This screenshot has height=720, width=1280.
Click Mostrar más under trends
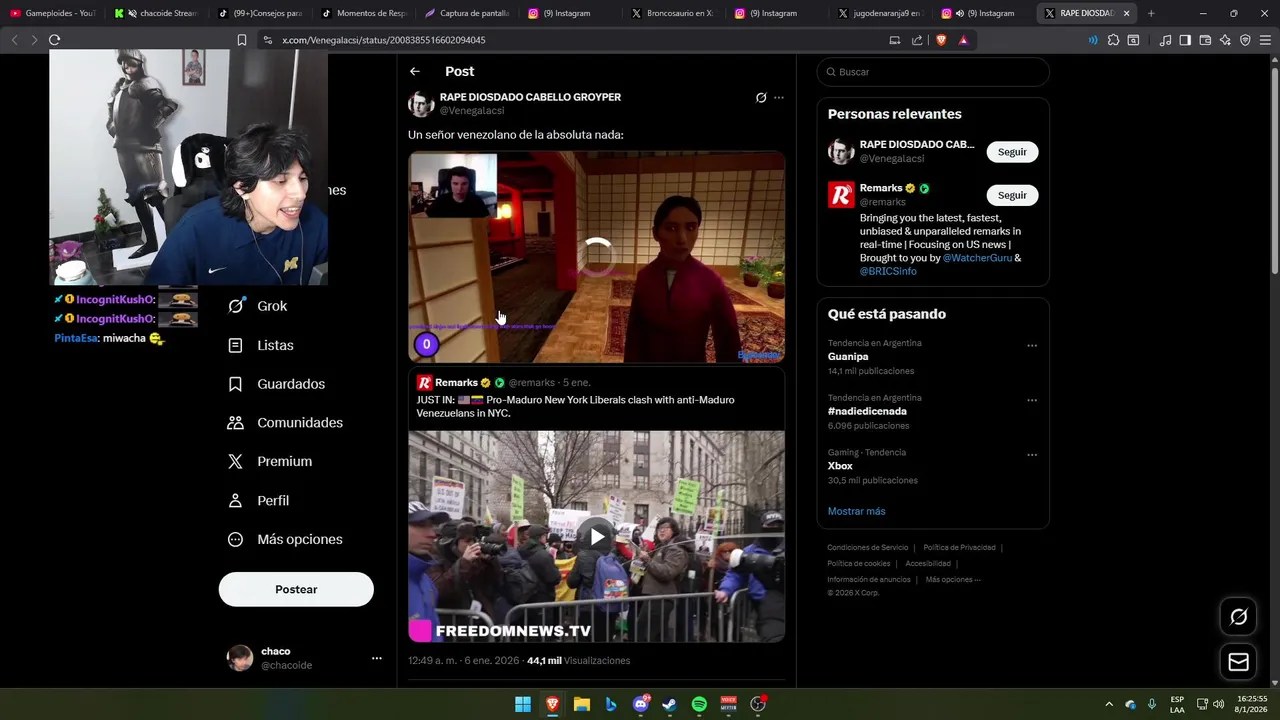coord(856,511)
